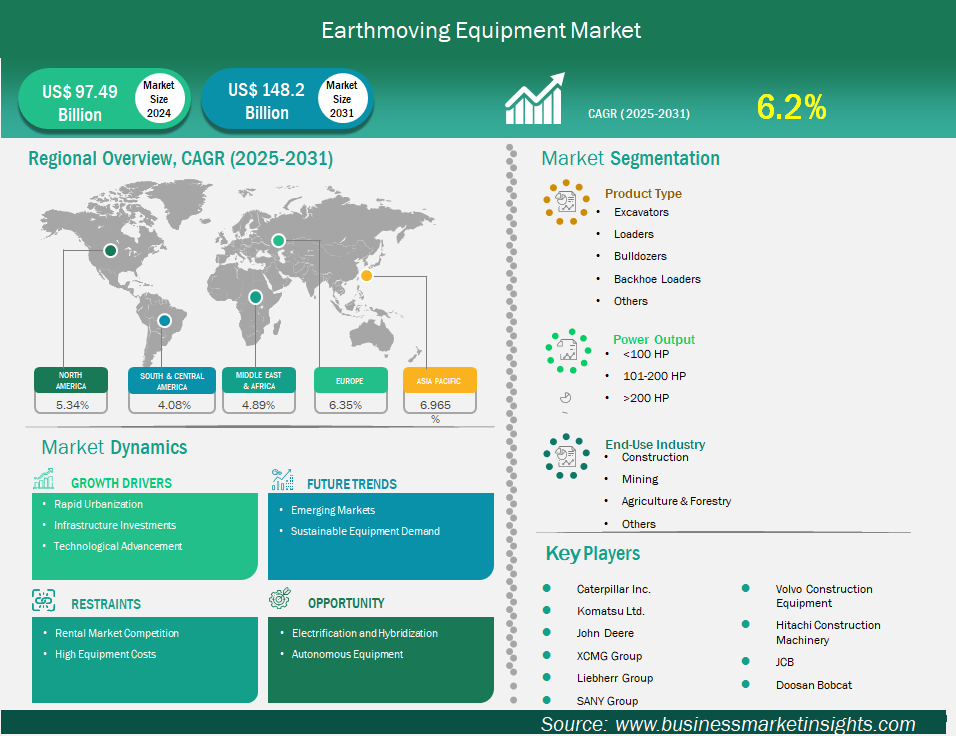
Task: Select the Asia Pacific orange map marker
Action: [367, 276]
